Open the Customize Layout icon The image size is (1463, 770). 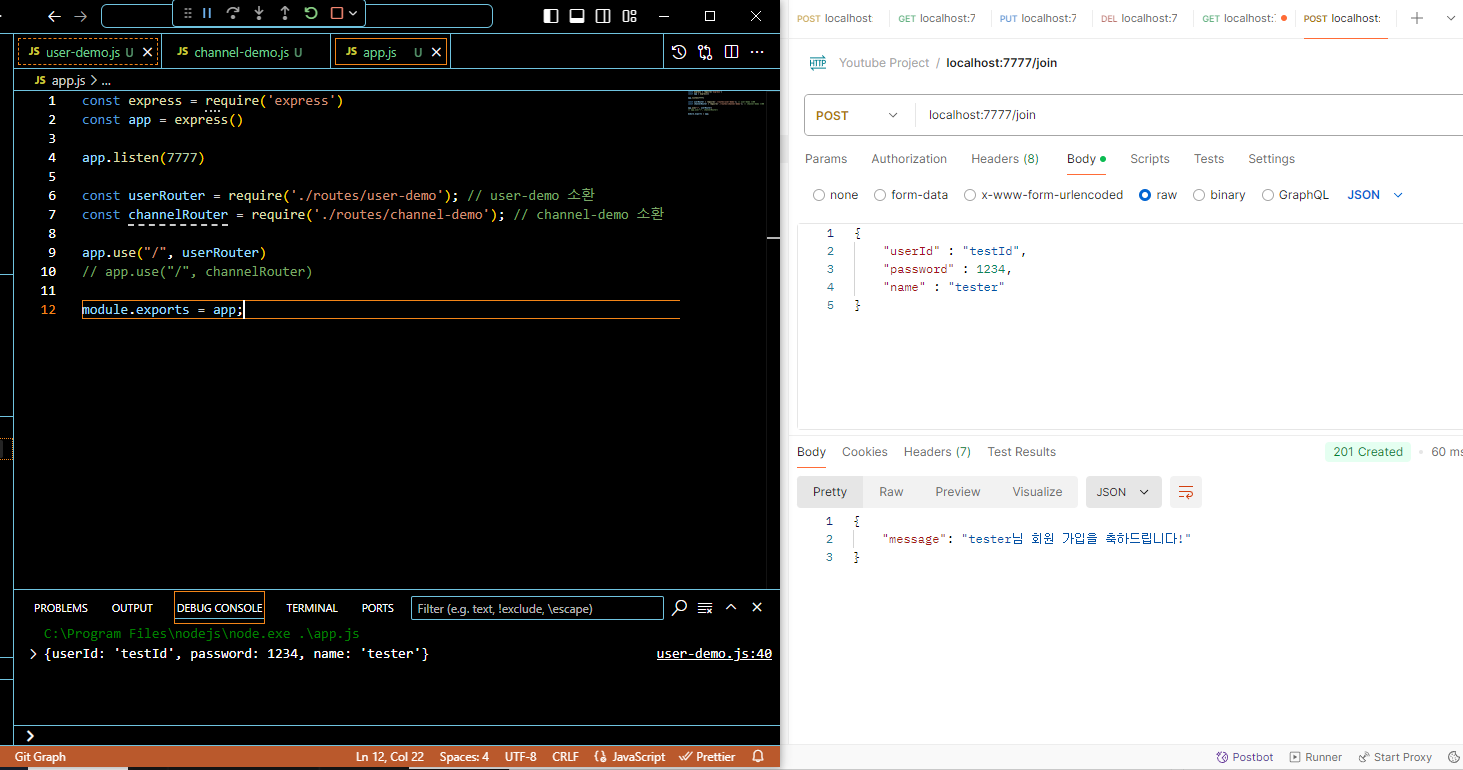point(629,16)
